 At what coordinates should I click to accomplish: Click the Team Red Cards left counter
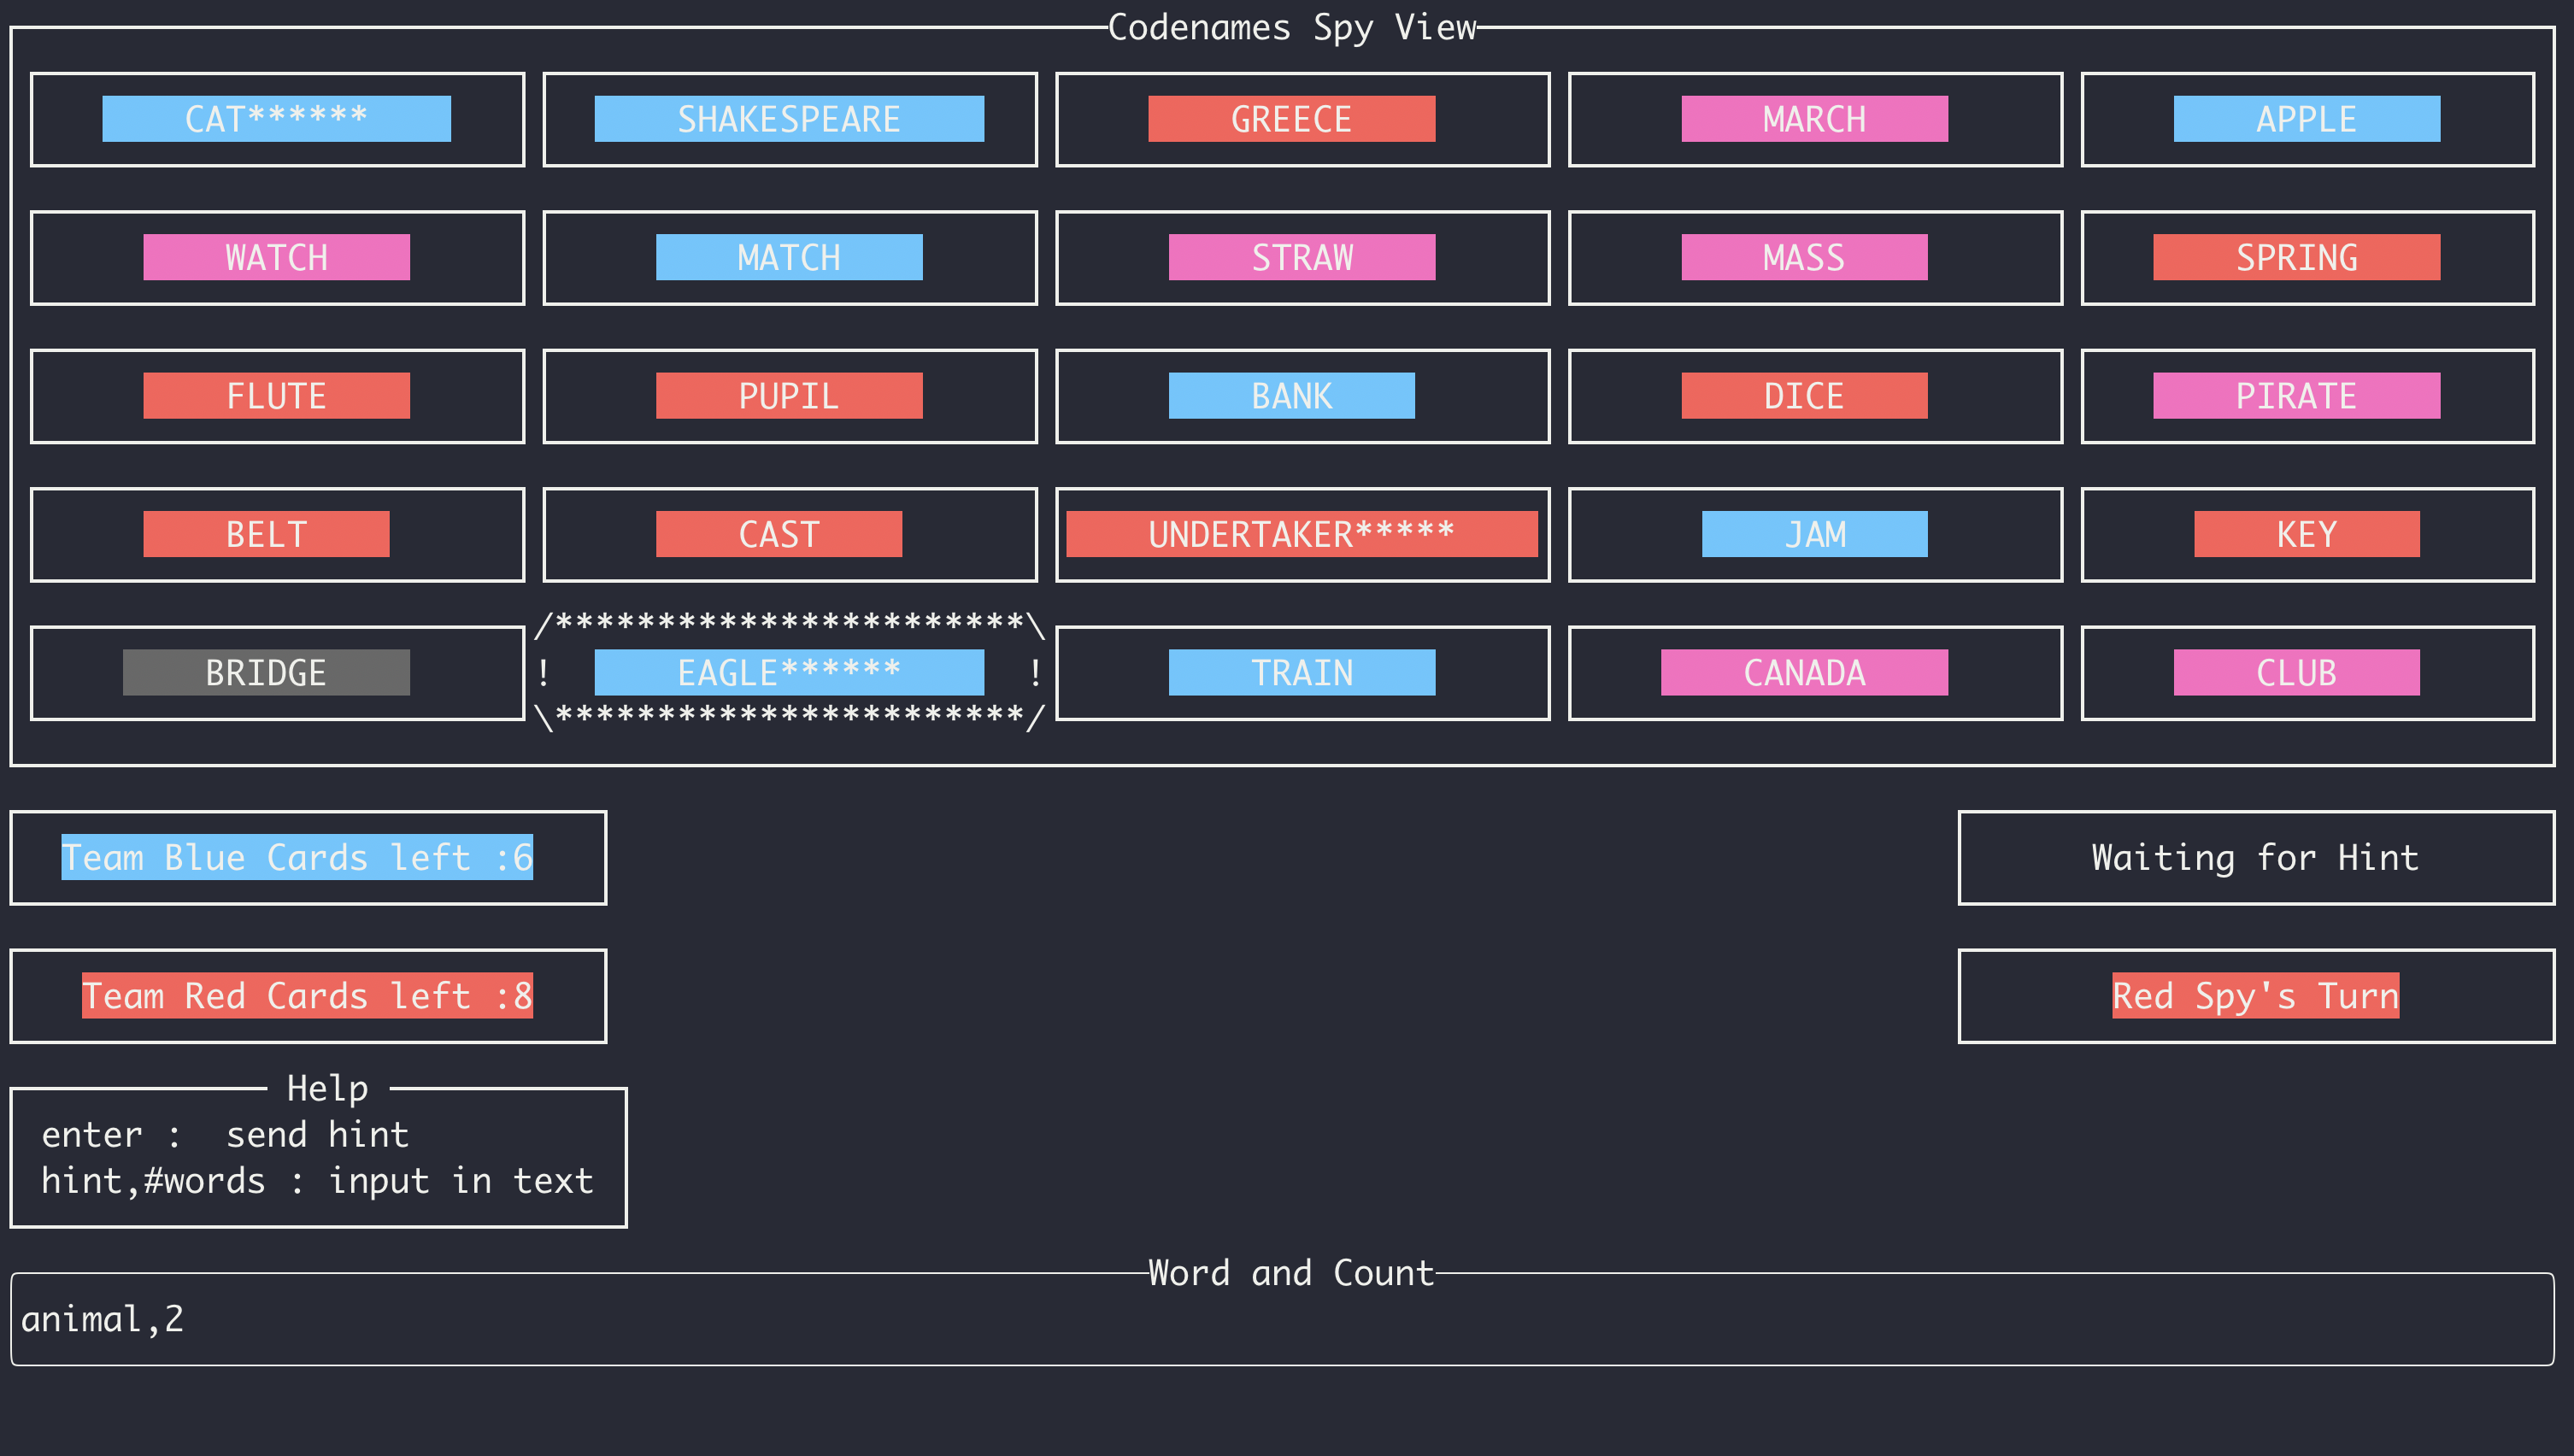[x=308, y=996]
